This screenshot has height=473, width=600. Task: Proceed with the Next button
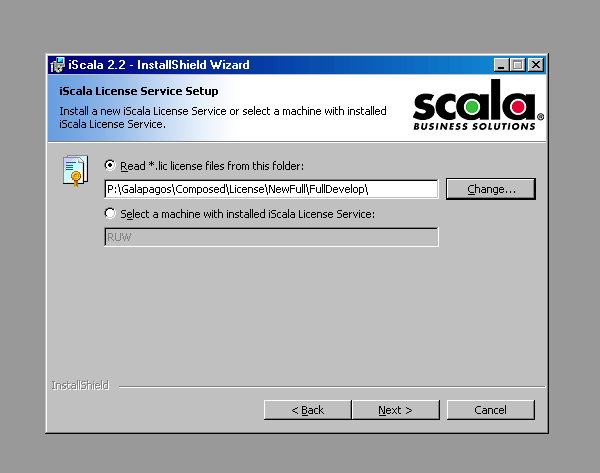(395, 410)
